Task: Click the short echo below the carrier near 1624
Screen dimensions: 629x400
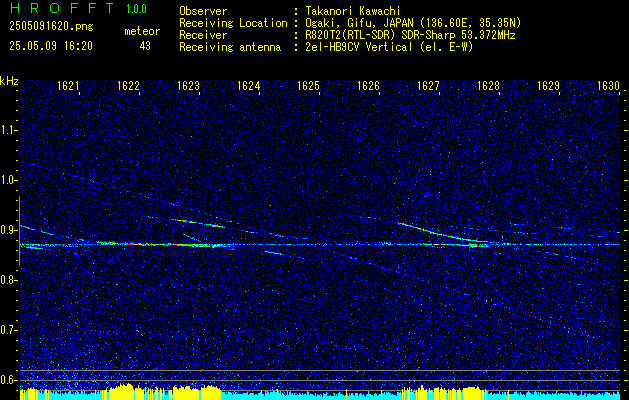Action: pyautogui.click(x=274, y=253)
